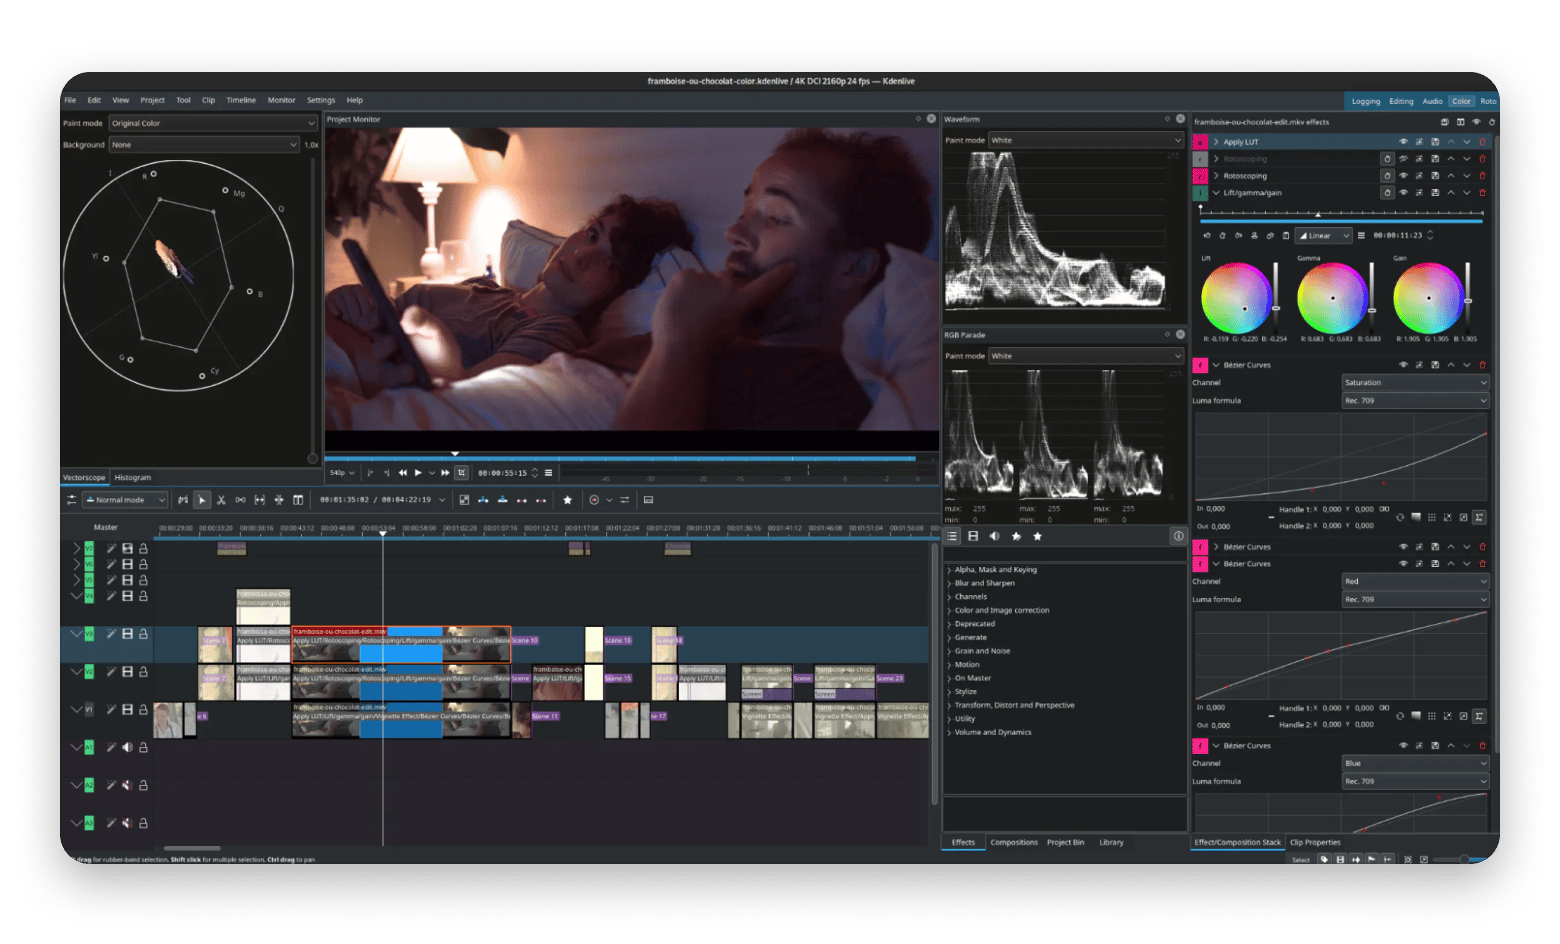Unmute audio track A2
This screenshot has height=944, width=1560.
pos(127,786)
